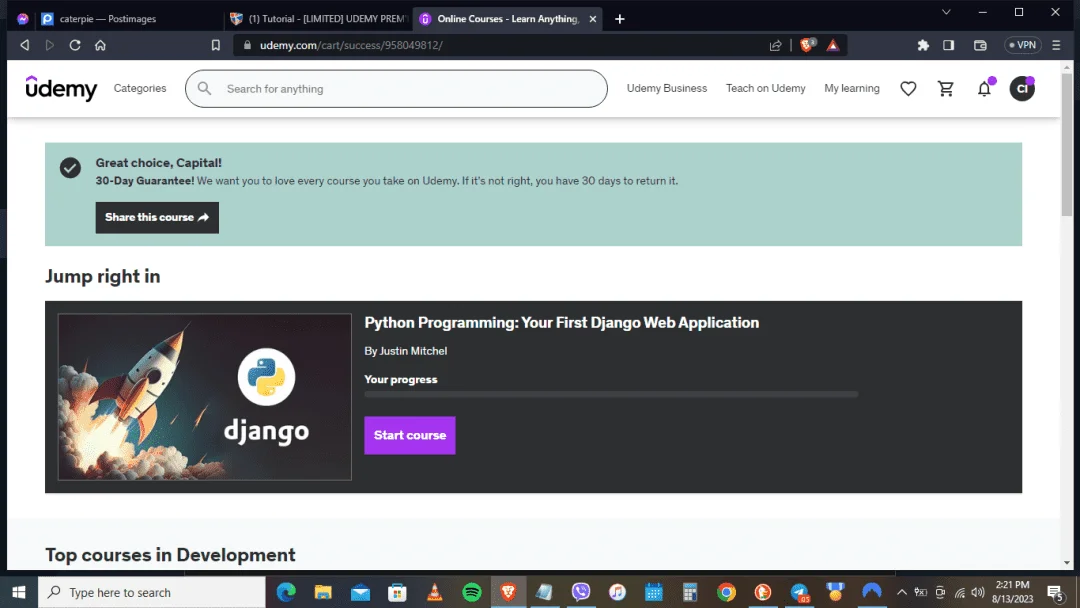Open the notifications bell icon
Screen dimensions: 1080x608
pyautogui.click(x=984, y=88)
